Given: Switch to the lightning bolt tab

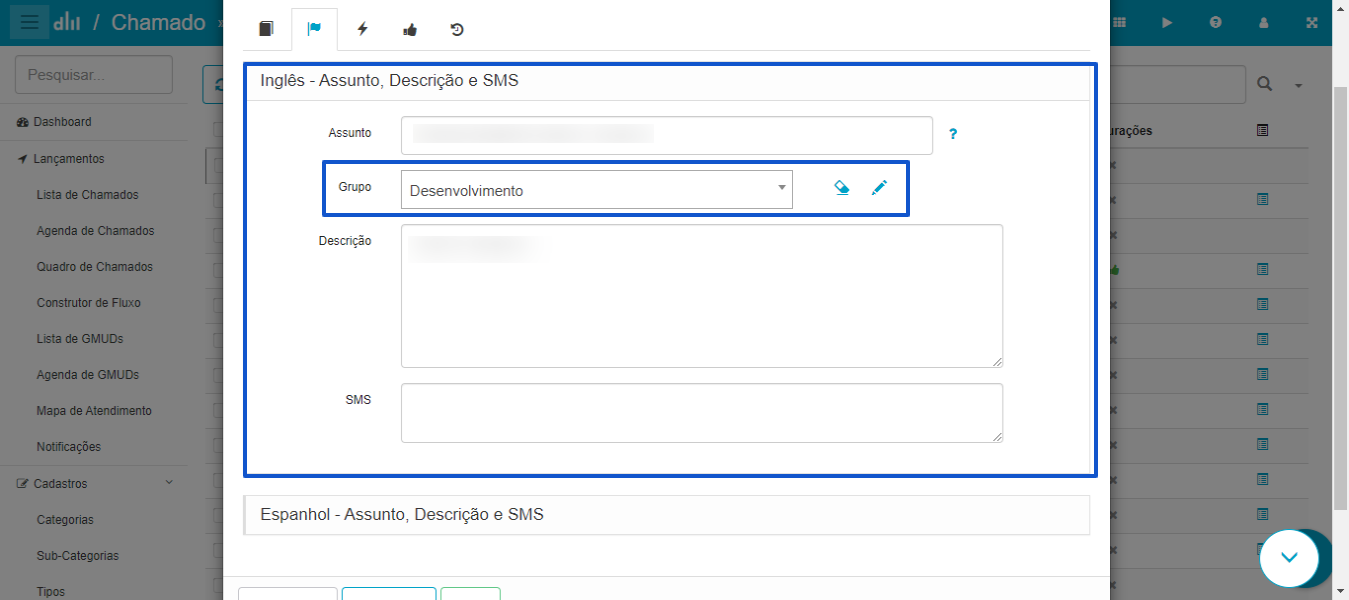Looking at the screenshot, I should [362, 29].
